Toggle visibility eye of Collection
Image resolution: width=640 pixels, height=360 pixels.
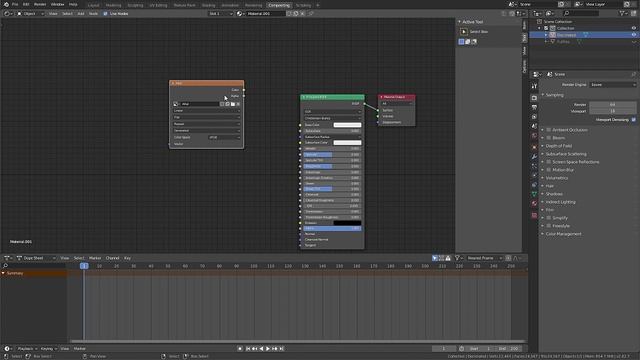click(x=634, y=28)
